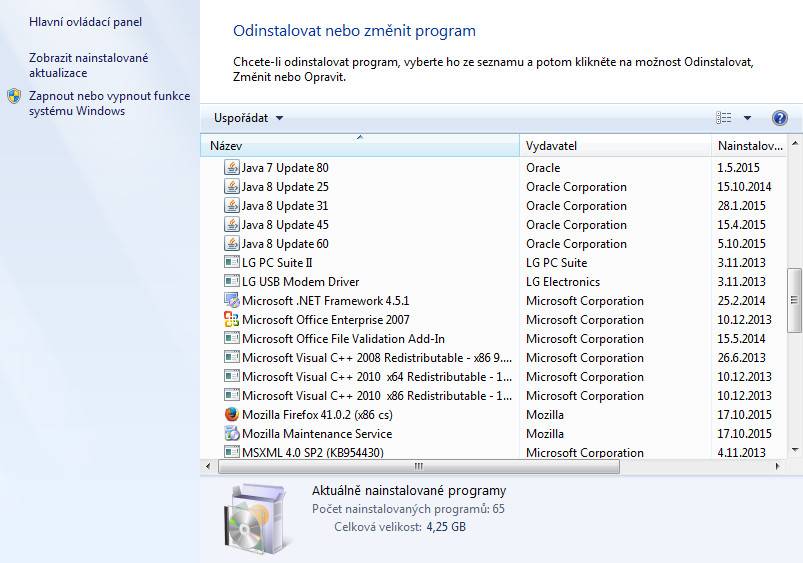Click install date 25.2.2014
This screenshot has width=803, height=563.
point(742,300)
